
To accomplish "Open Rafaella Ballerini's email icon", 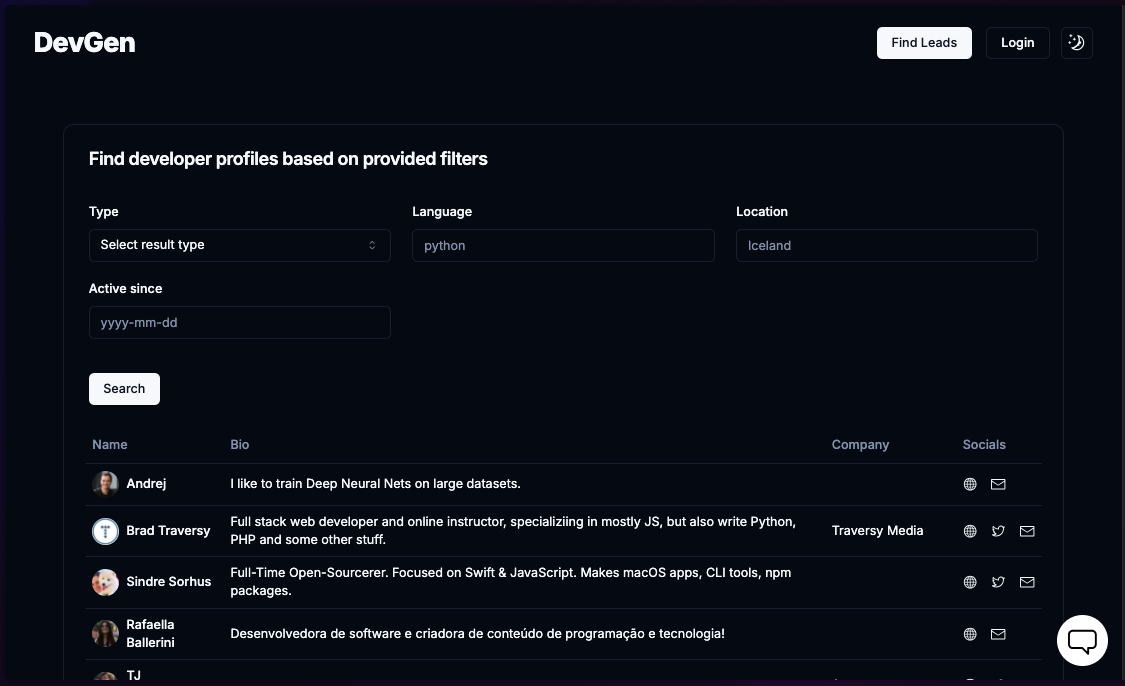I will 998,634.
